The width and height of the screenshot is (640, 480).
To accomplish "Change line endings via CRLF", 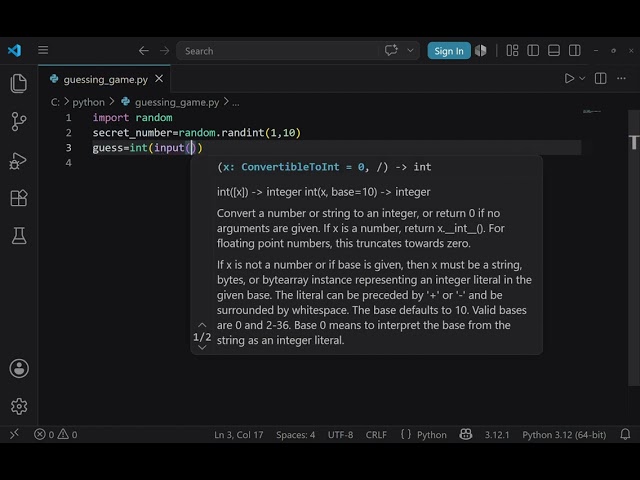I will pyautogui.click(x=376, y=435).
